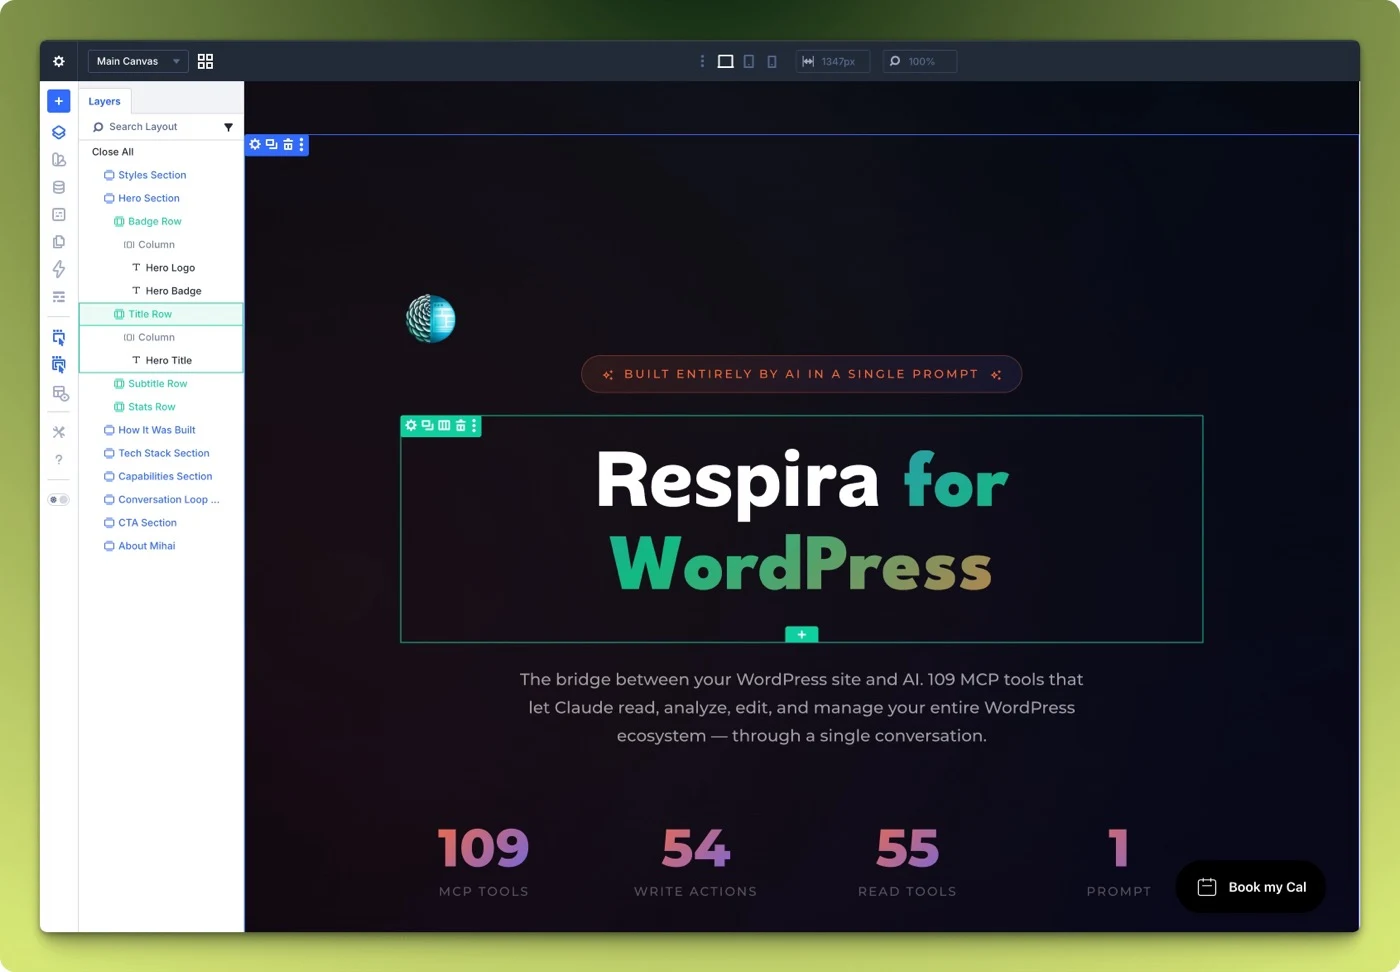Switch to the Layers tab
Image resolution: width=1400 pixels, height=972 pixels.
(104, 101)
